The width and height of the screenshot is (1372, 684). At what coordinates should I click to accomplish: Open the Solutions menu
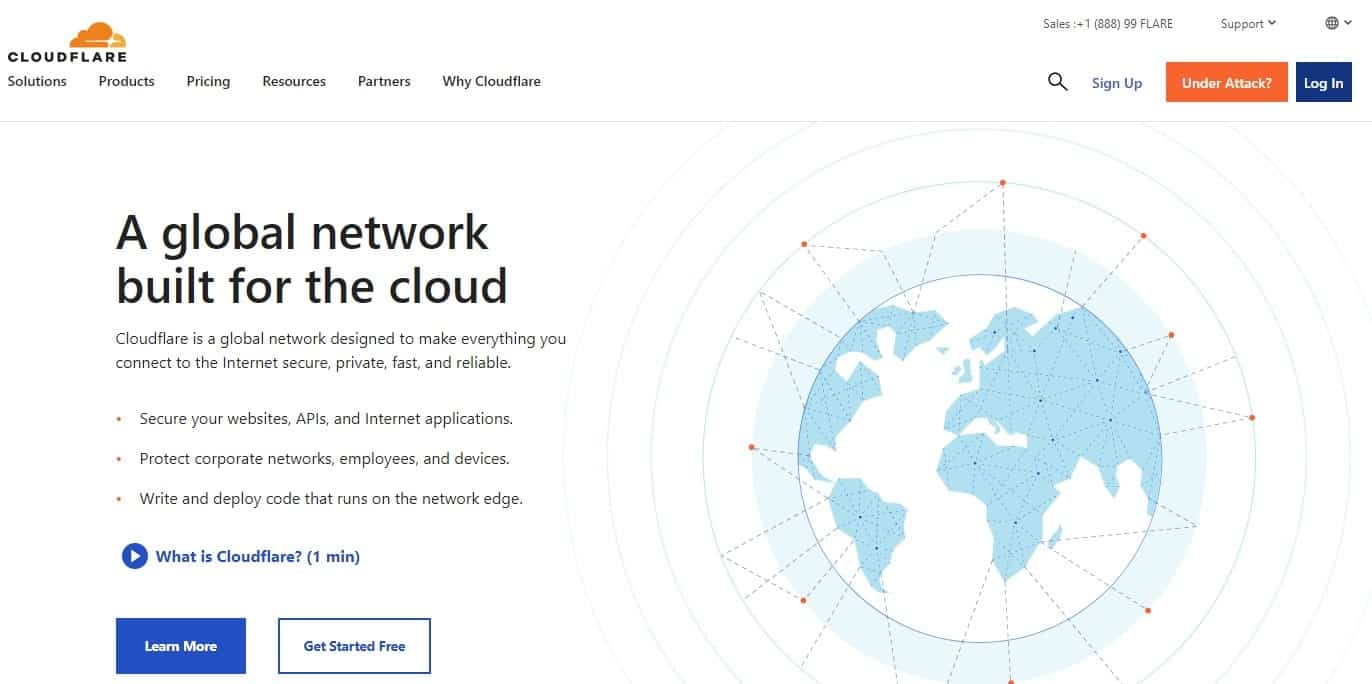tap(37, 81)
